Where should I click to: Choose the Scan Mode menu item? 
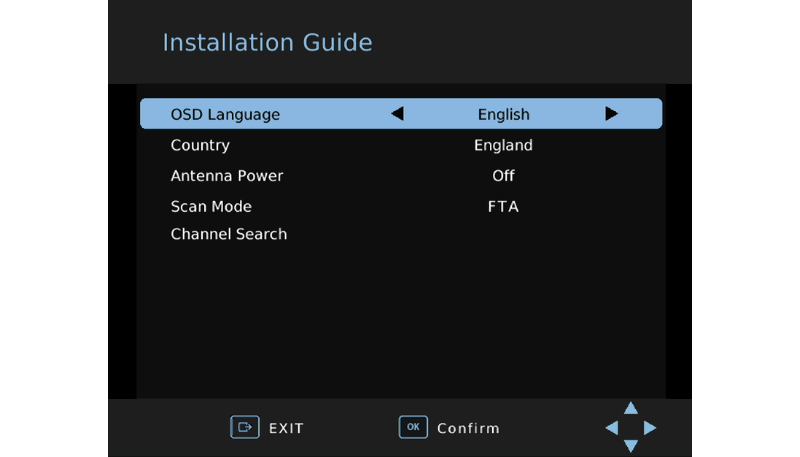(211, 207)
